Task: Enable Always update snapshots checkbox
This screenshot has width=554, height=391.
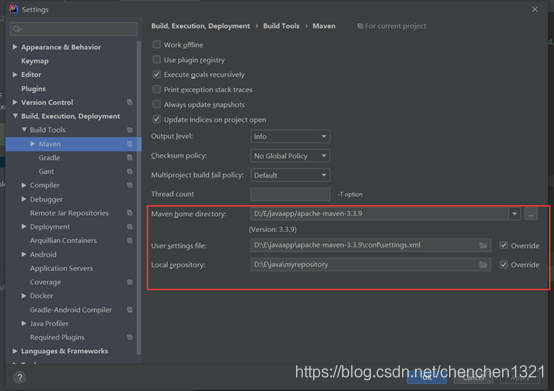Action: click(157, 104)
